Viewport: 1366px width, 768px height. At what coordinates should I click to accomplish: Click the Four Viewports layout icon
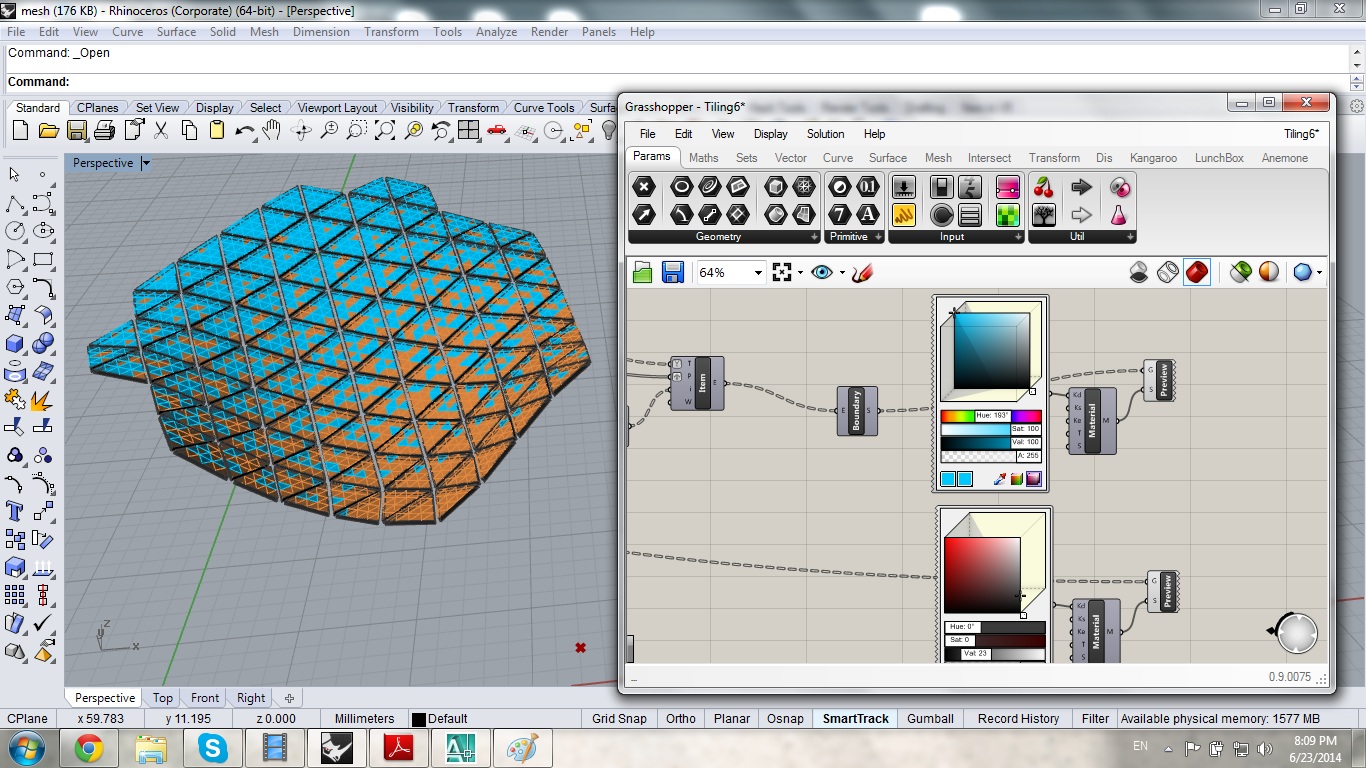tap(468, 130)
